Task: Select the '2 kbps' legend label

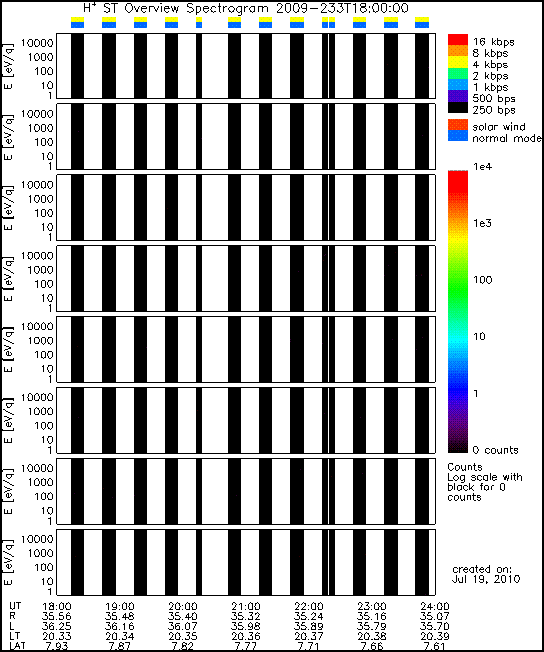Action: (491, 76)
